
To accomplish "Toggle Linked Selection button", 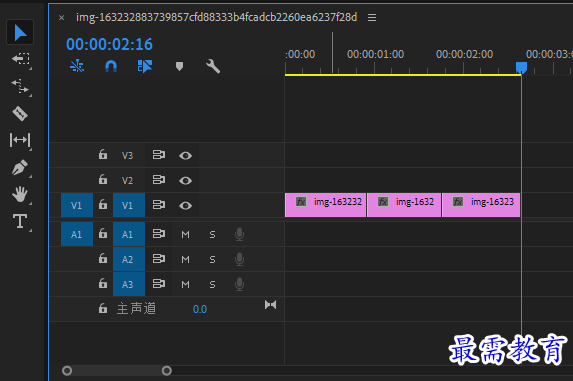I will [145, 66].
